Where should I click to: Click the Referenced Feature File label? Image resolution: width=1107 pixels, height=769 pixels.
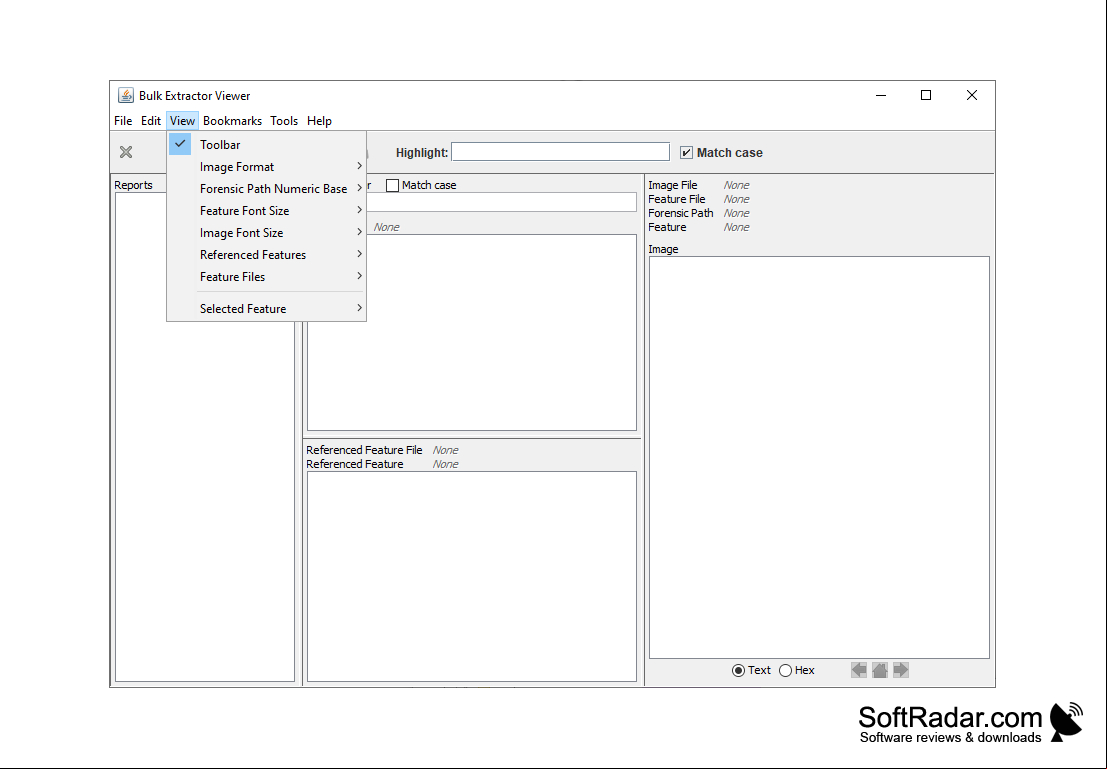coord(364,450)
